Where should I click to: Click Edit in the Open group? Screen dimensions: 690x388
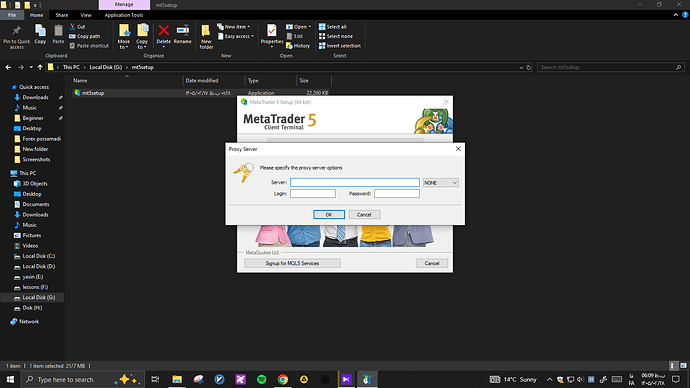294,36
